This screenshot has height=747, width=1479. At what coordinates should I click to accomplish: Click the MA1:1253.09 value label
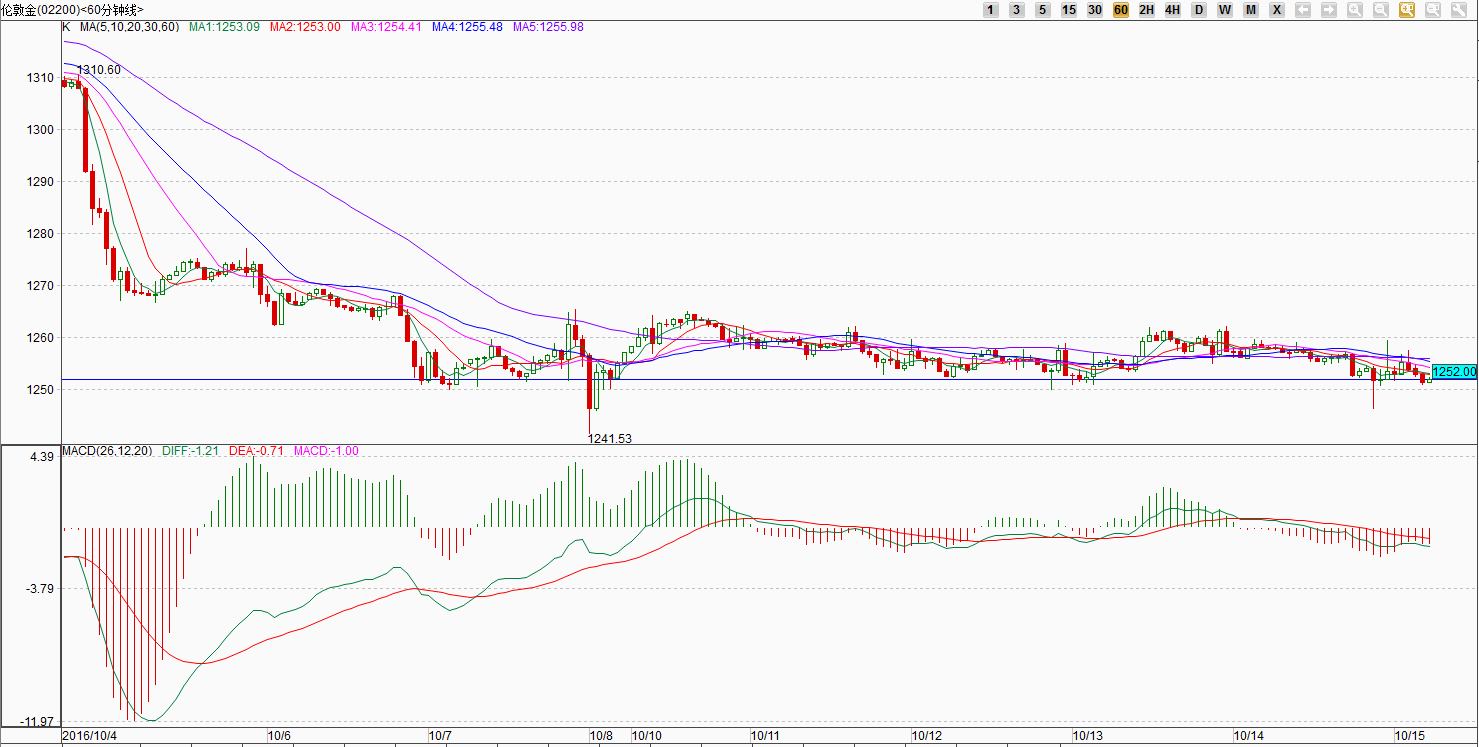[x=224, y=27]
